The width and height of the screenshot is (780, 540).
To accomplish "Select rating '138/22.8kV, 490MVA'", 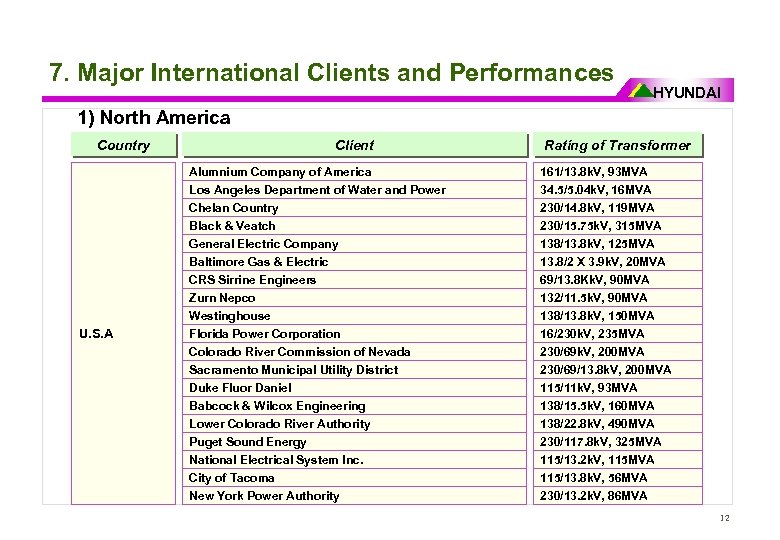I will point(618,423).
